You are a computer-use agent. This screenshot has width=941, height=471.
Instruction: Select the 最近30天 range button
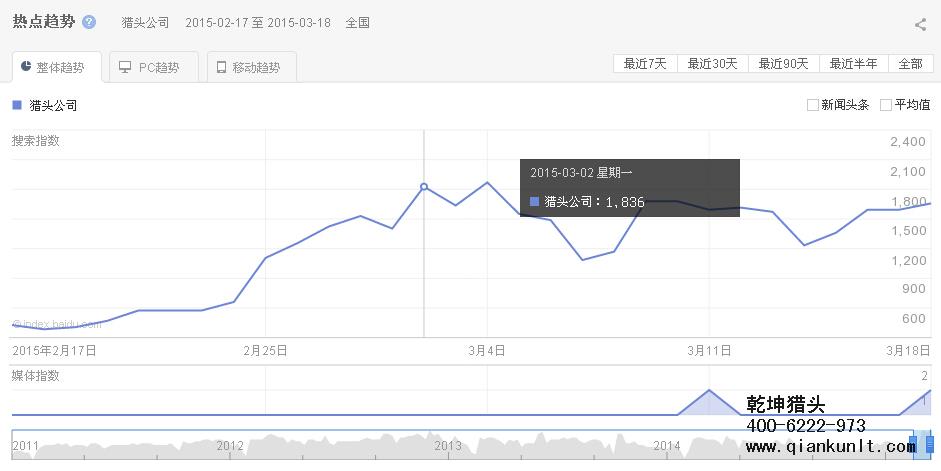click(712, 63)
